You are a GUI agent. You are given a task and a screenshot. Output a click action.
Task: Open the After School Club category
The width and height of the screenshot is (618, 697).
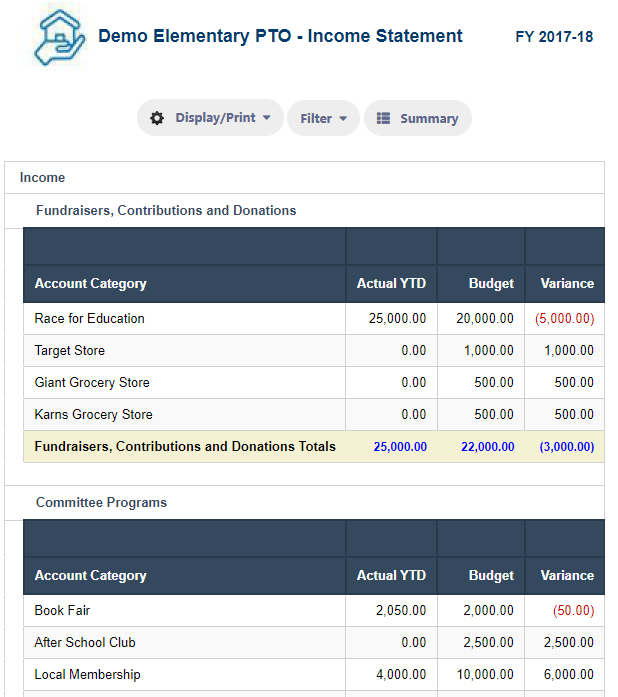click(x=85, y=642)
